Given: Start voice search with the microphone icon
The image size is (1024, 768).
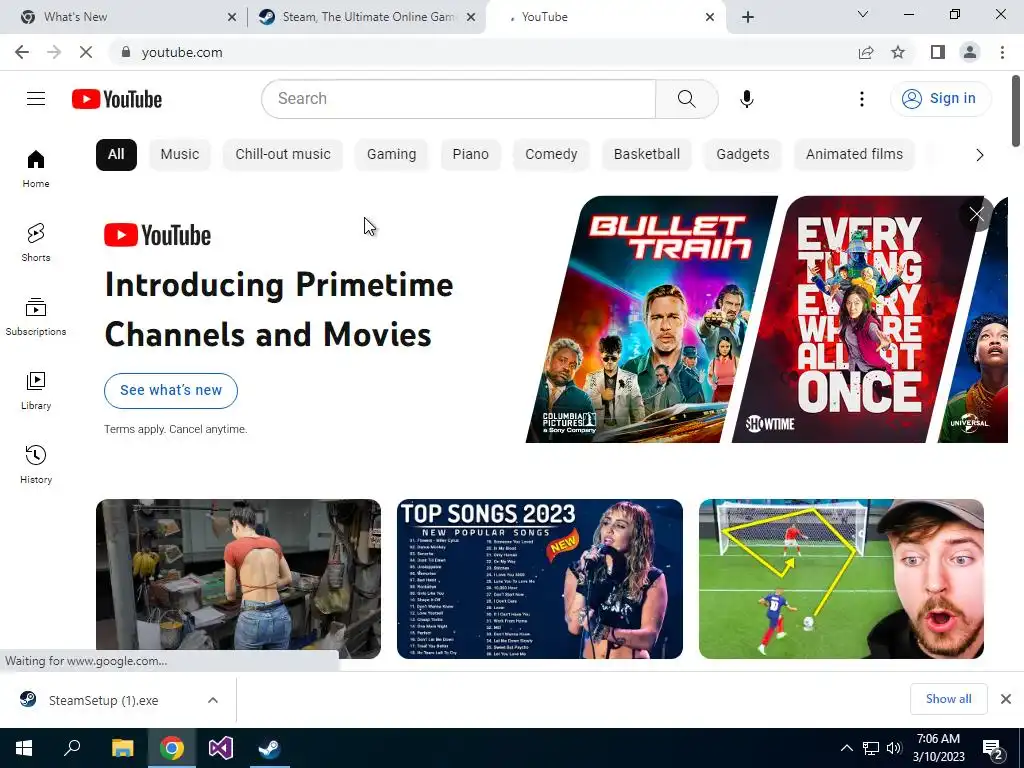Looking at the screenshot, I should 746,99.
